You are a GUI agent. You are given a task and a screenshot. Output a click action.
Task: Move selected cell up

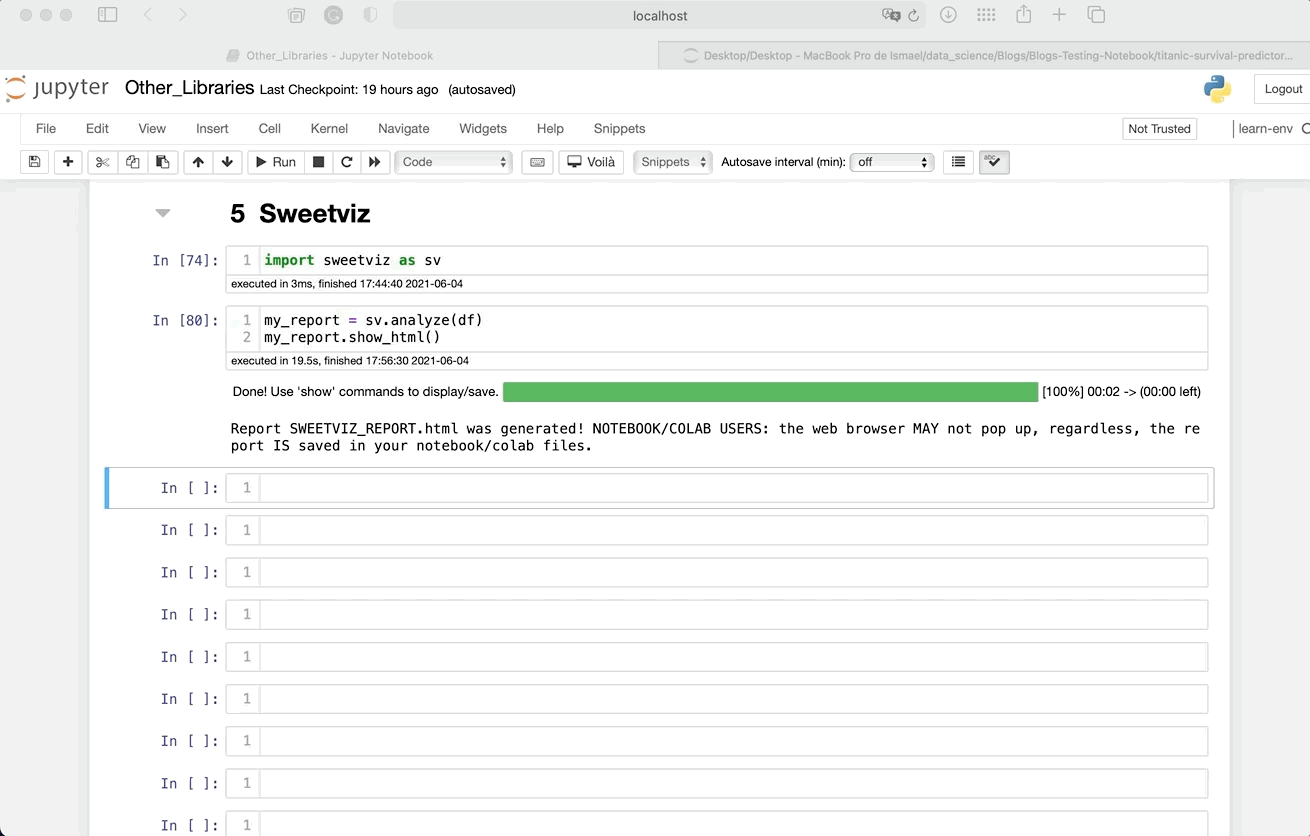point(198,162)
